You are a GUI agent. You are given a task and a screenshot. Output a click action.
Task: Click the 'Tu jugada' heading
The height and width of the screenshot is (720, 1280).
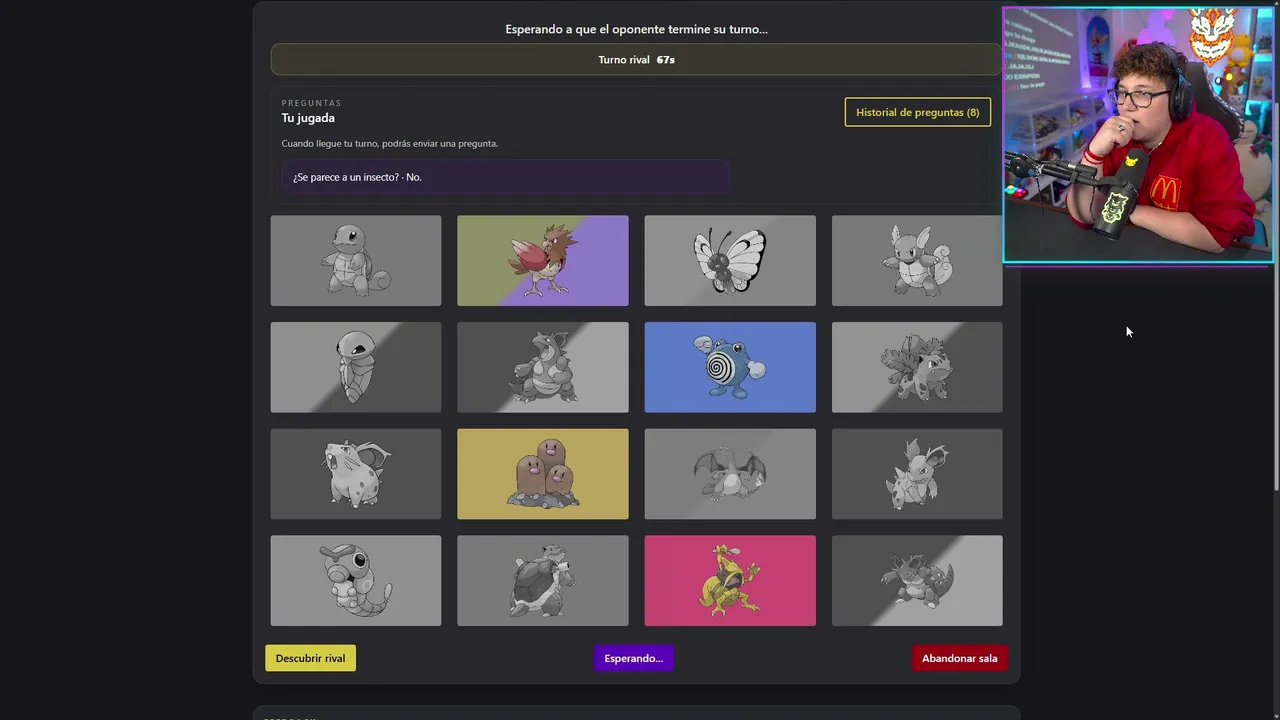[308, 118]
